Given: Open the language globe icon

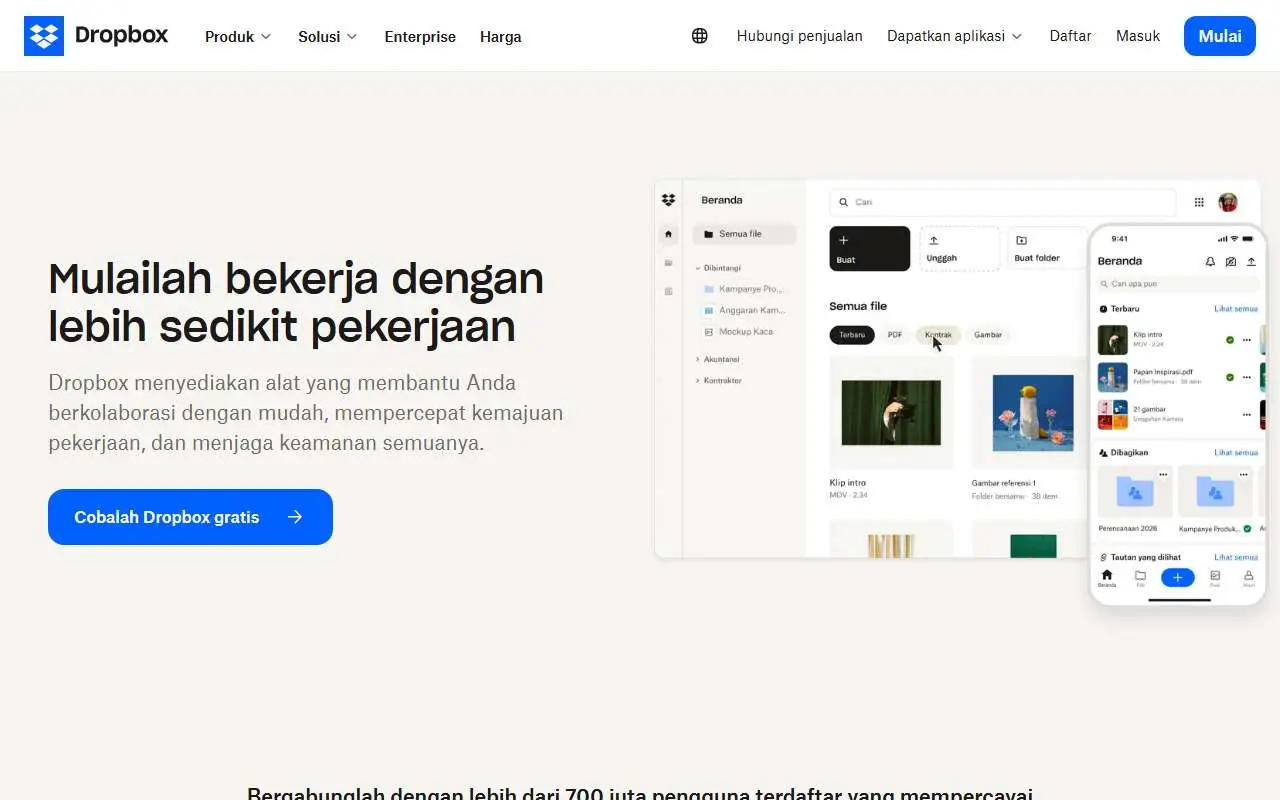Looking at the screenshot, I should tap(700, 36).
